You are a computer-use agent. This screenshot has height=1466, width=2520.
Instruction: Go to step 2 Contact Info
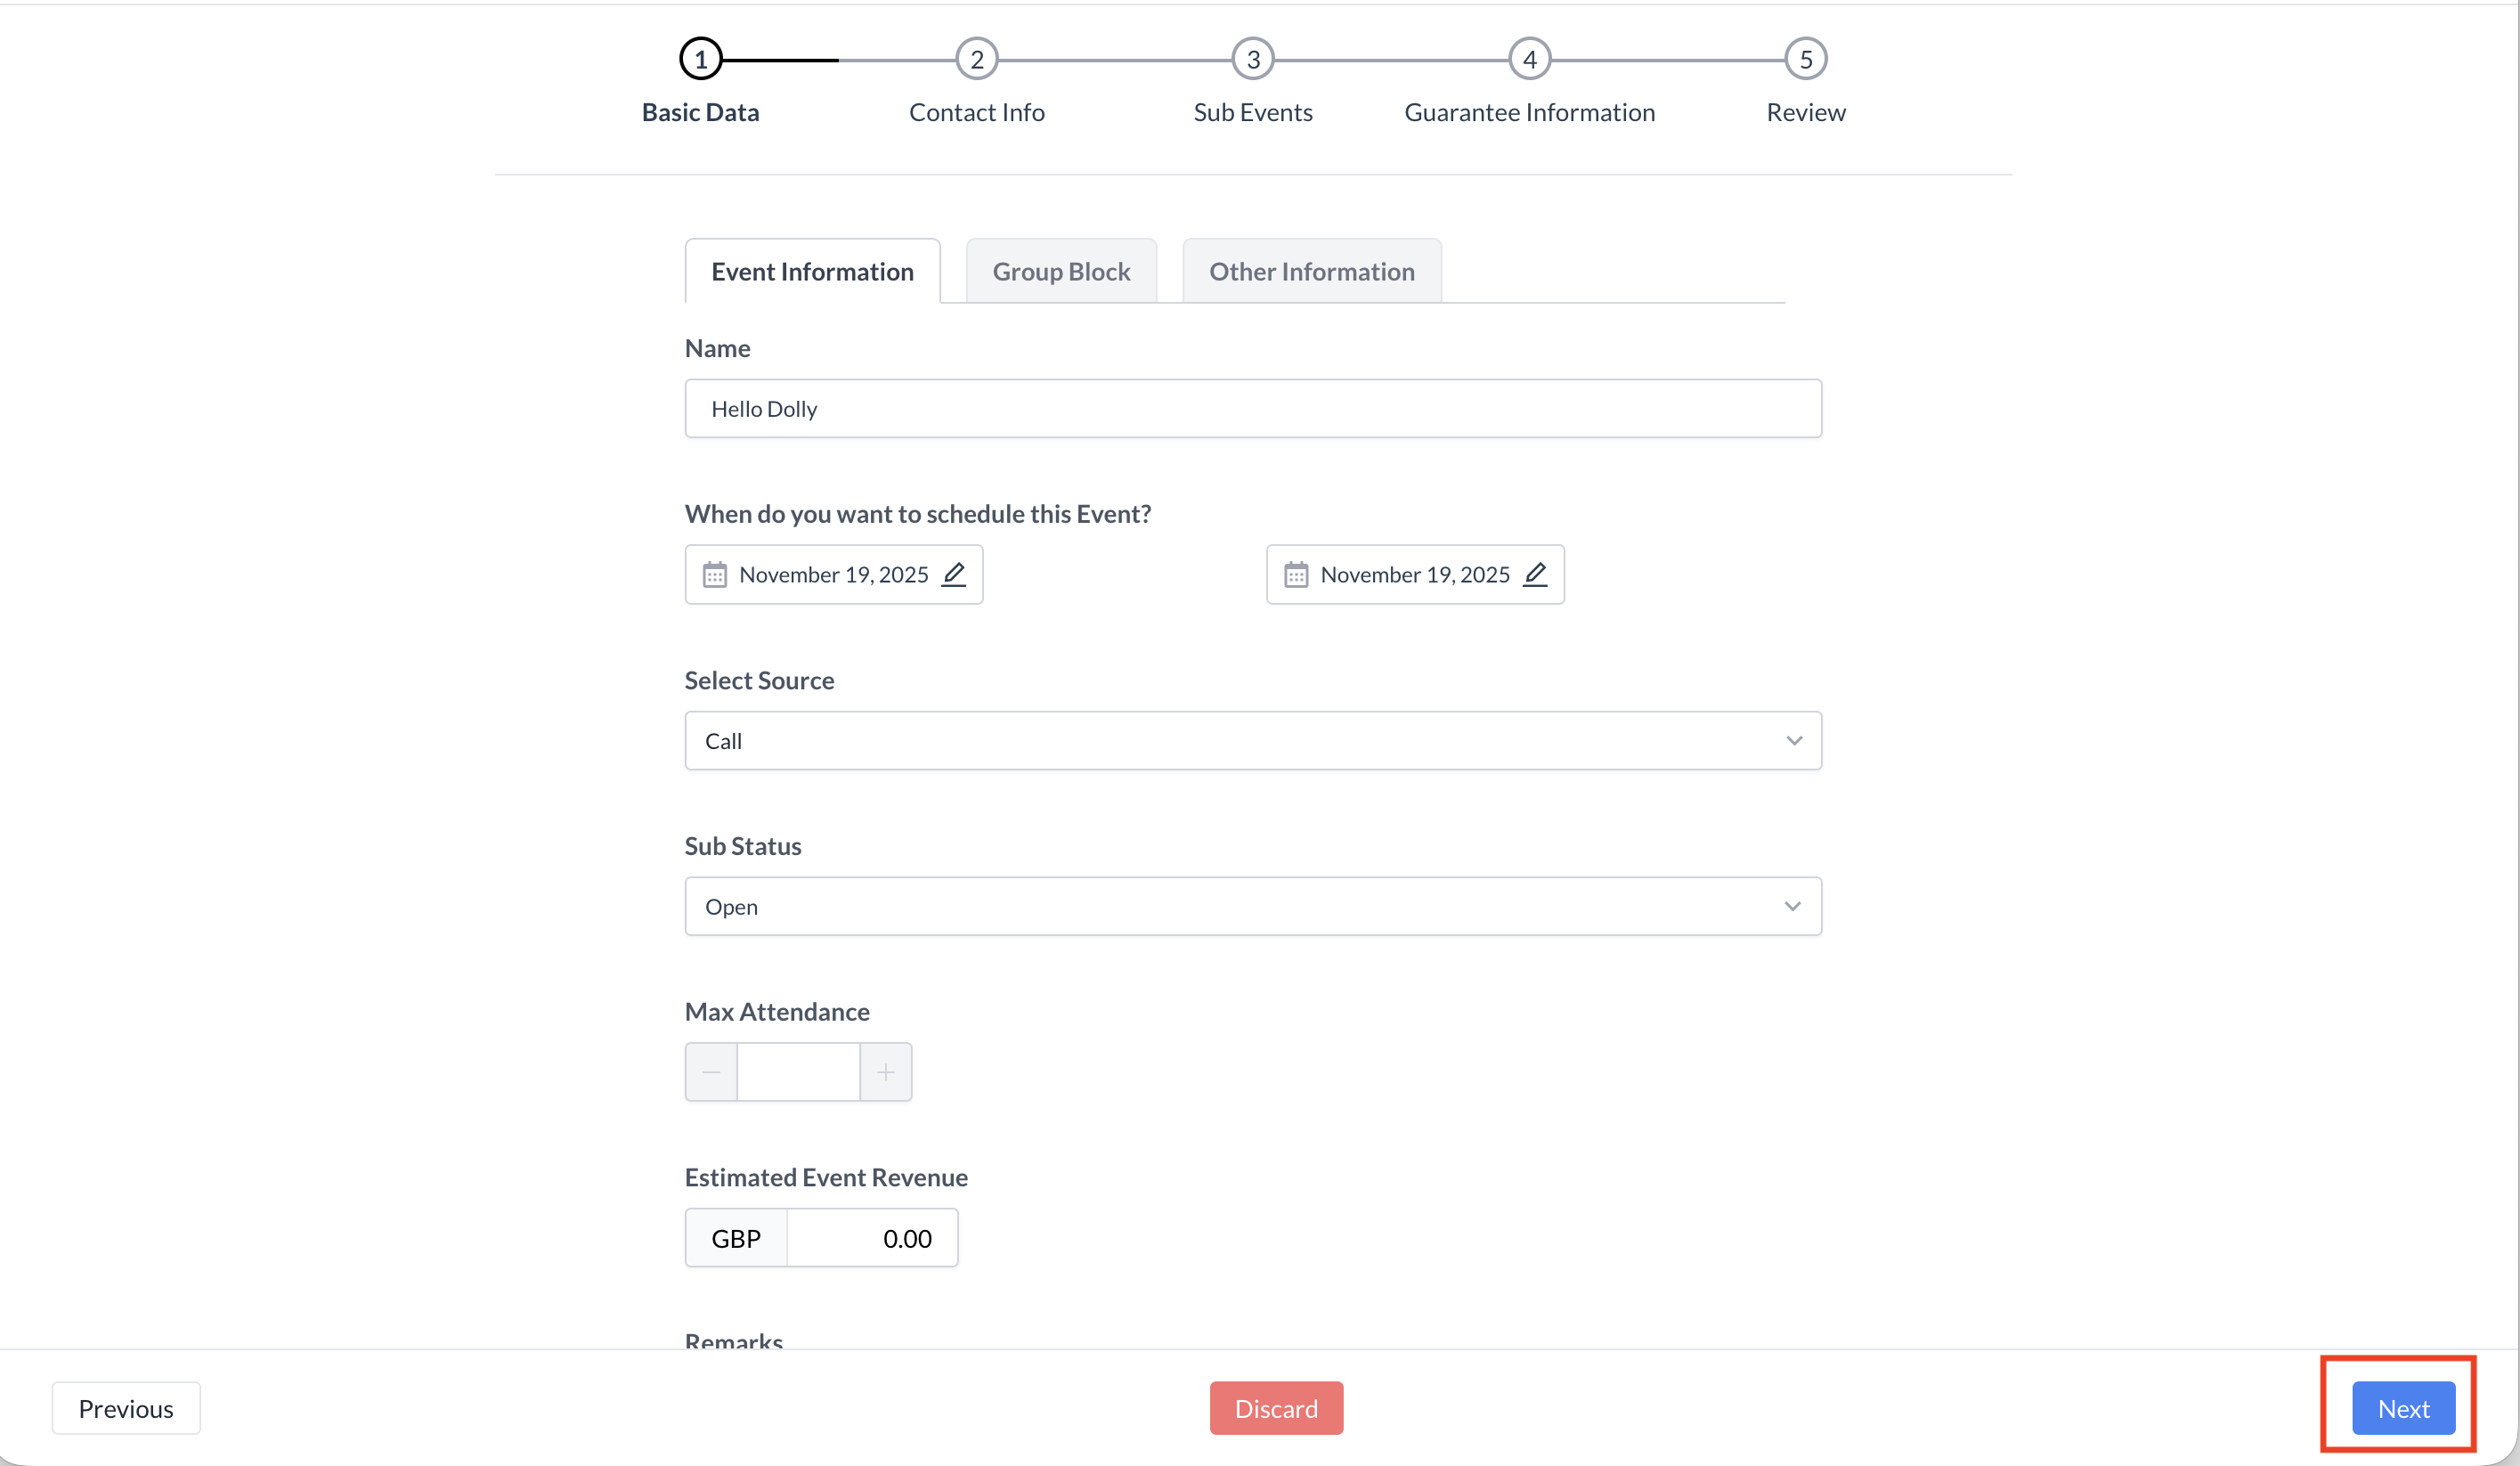point(976,60)
